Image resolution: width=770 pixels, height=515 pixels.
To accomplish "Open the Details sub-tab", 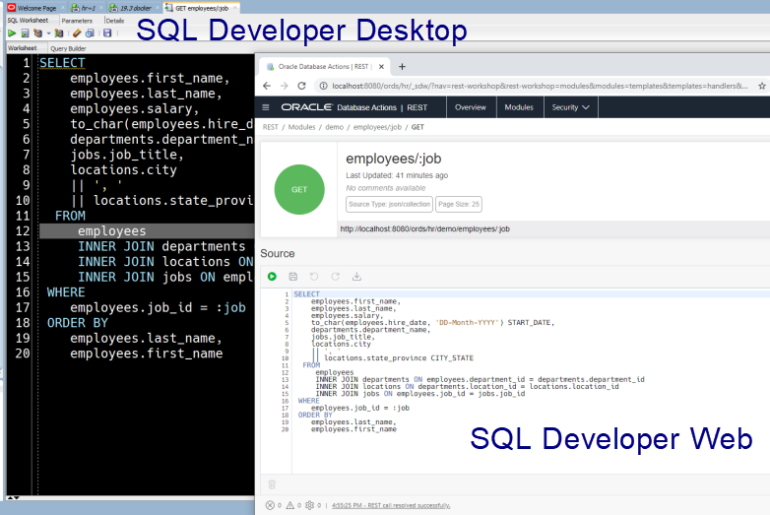I will click(114, 21).
